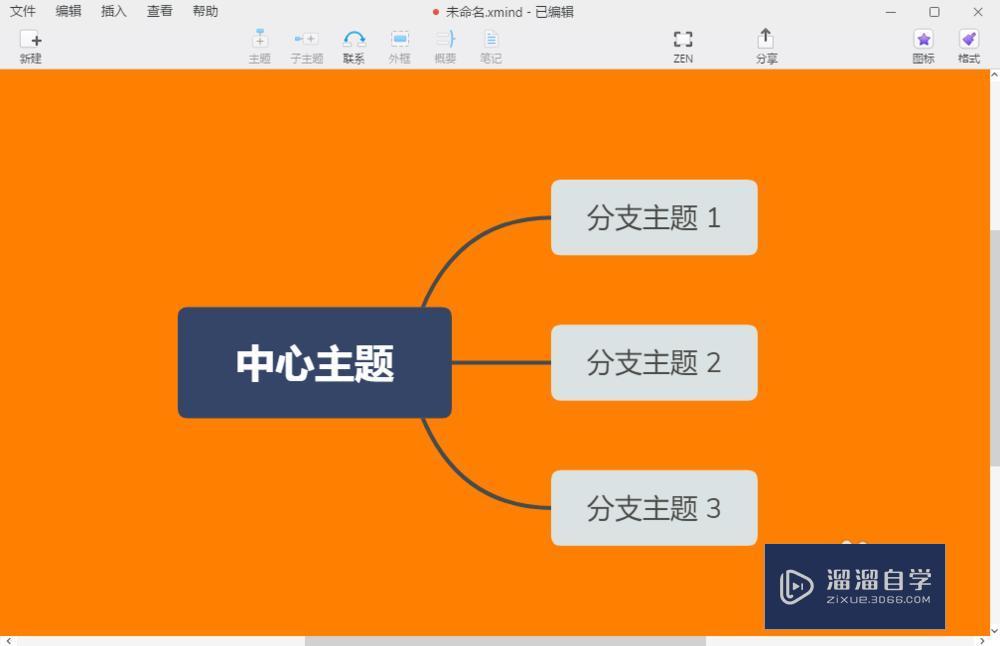Toggle ZEN full-screen mode

tap(683, 46)
